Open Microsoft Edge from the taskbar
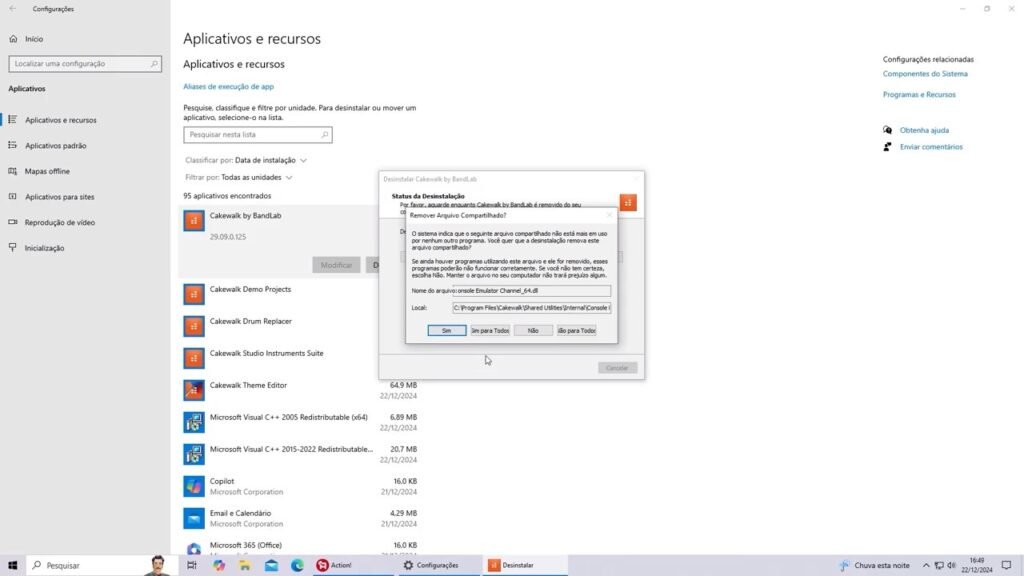 pos(297,566)
